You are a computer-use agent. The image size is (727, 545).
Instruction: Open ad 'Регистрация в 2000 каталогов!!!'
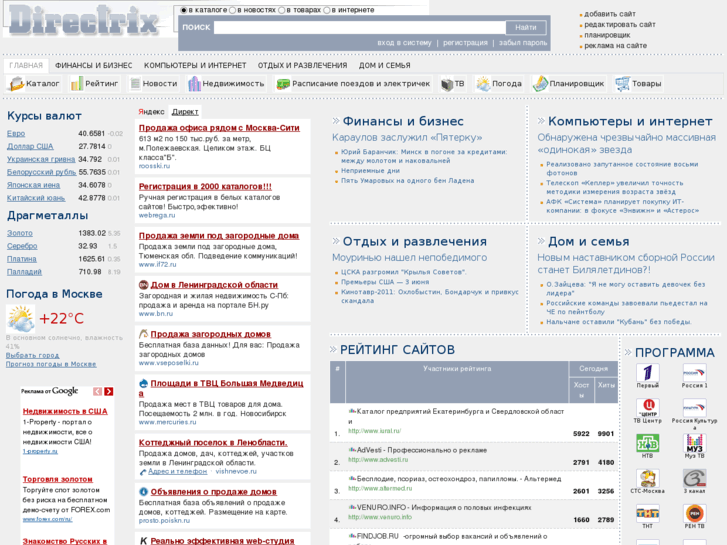coord(205,186)
